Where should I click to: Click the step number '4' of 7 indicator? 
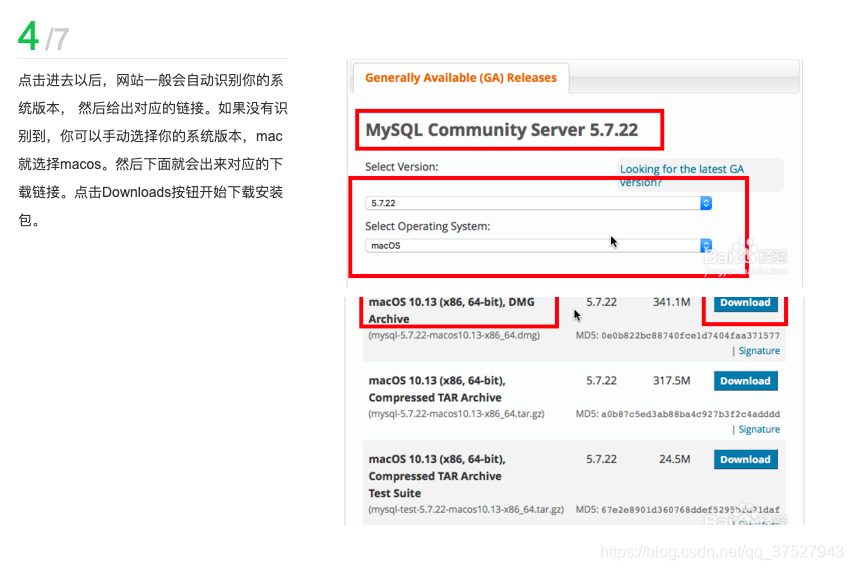[29, 36]
